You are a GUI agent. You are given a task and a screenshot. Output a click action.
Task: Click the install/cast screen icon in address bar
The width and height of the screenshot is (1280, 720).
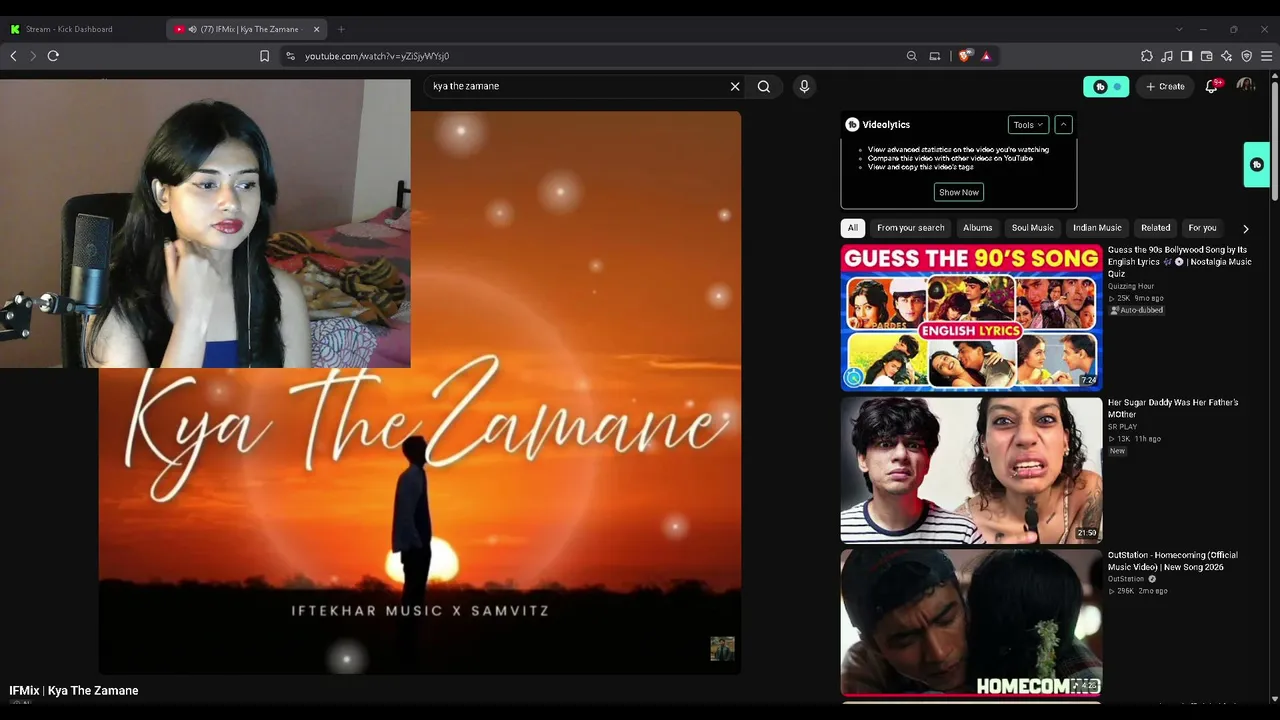[935, 56]
